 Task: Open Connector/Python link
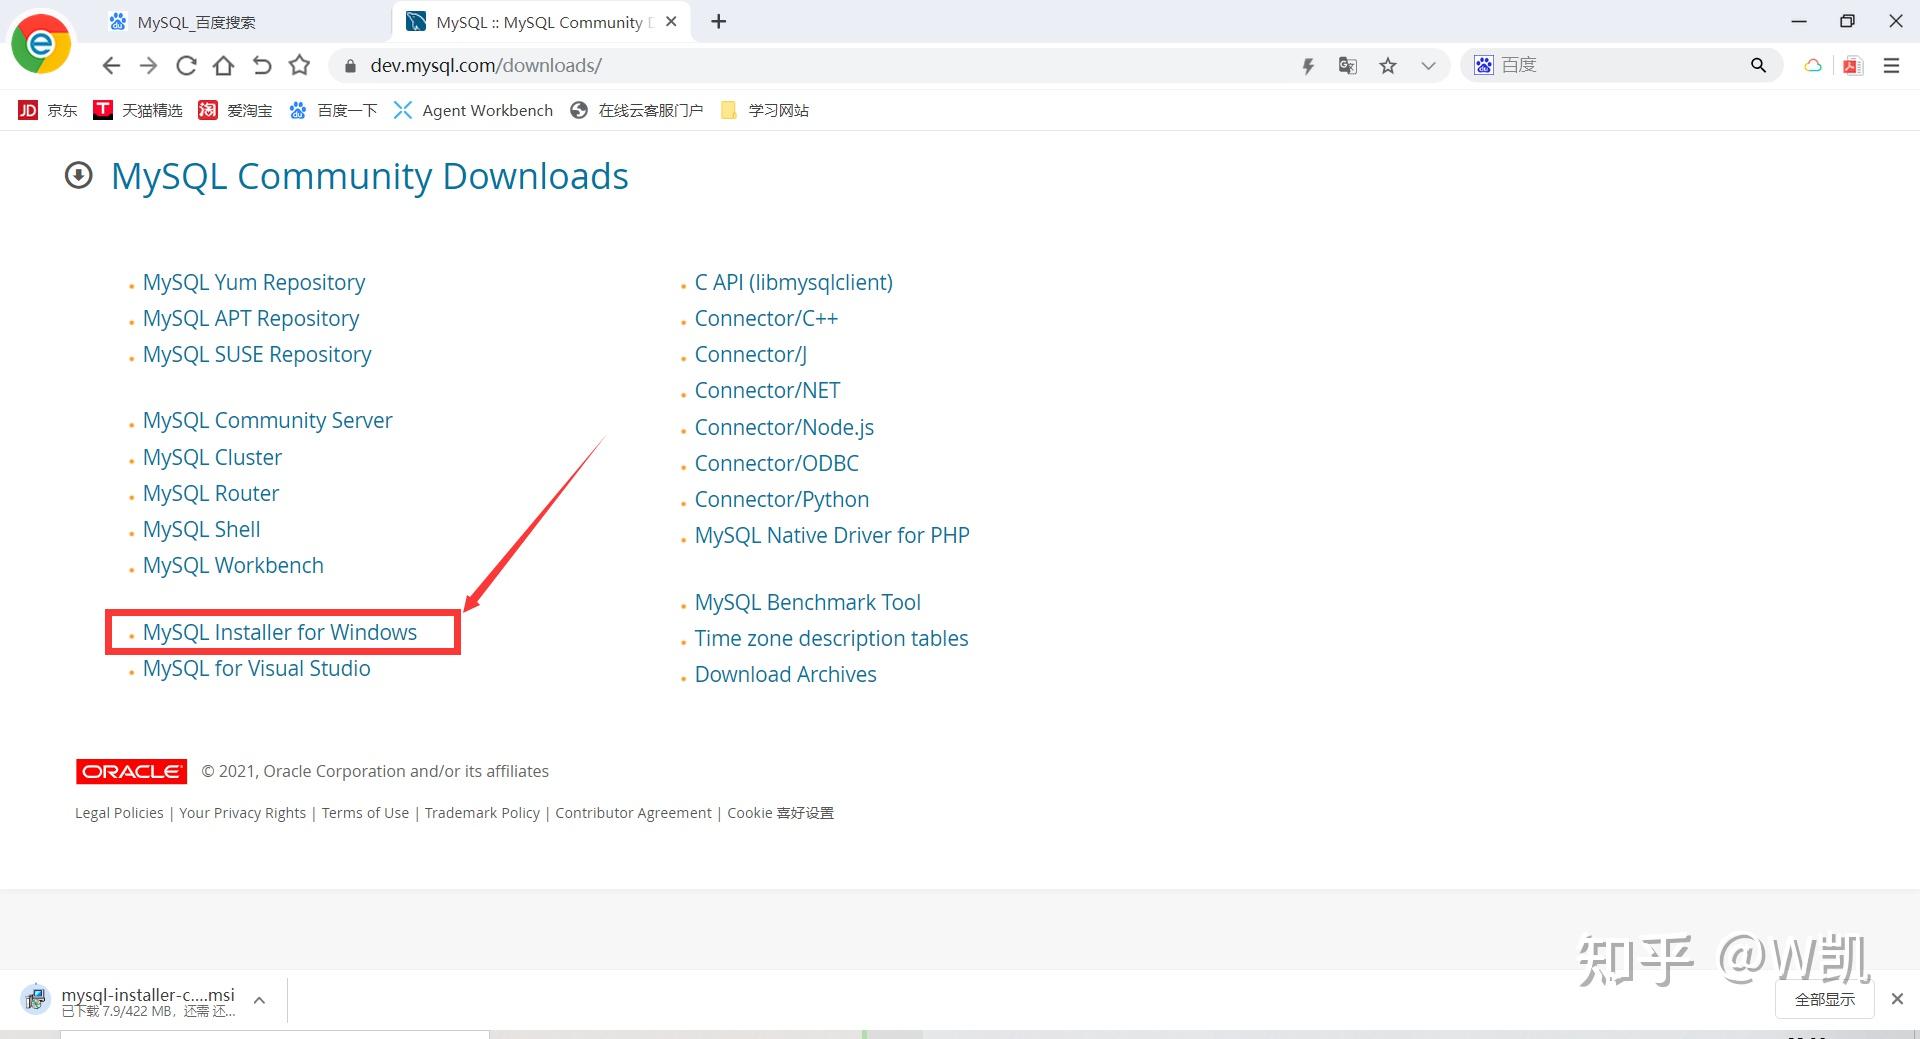click(782, 499)
